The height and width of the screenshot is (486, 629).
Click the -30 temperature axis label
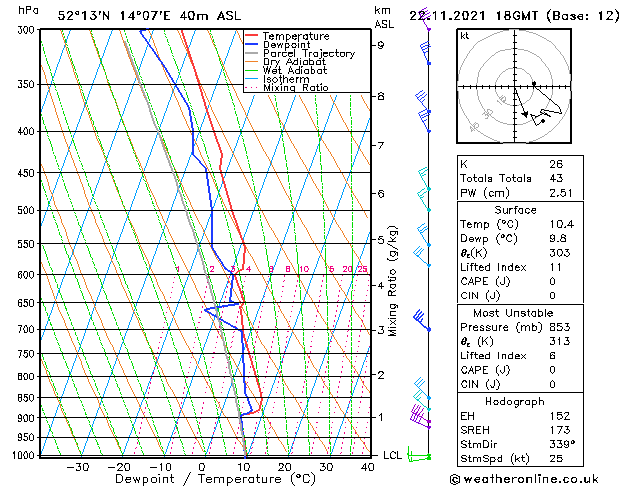(78, 467)
